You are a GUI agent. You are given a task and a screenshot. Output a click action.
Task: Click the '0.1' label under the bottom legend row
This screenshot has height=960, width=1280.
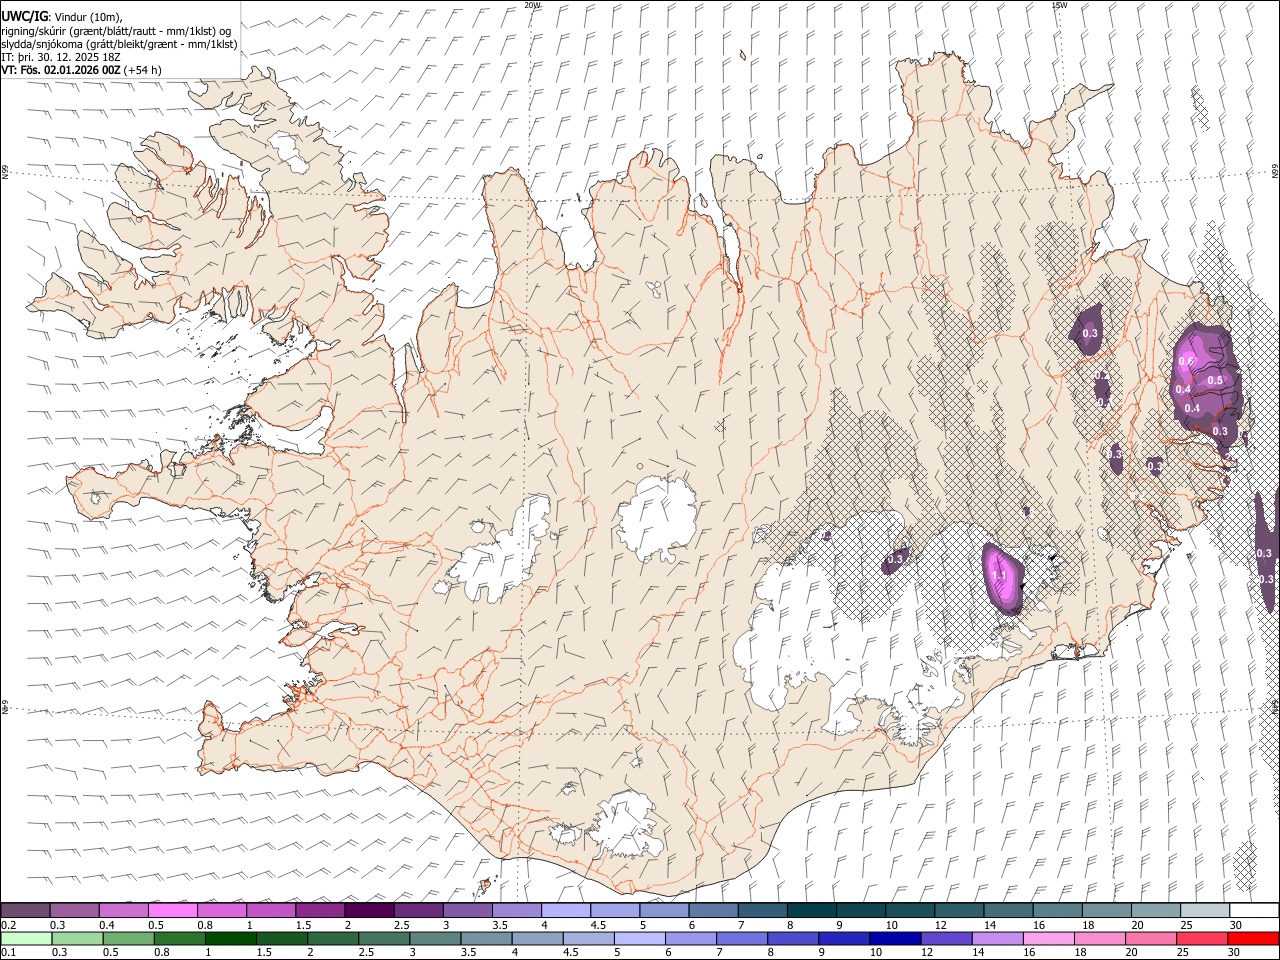9,952
